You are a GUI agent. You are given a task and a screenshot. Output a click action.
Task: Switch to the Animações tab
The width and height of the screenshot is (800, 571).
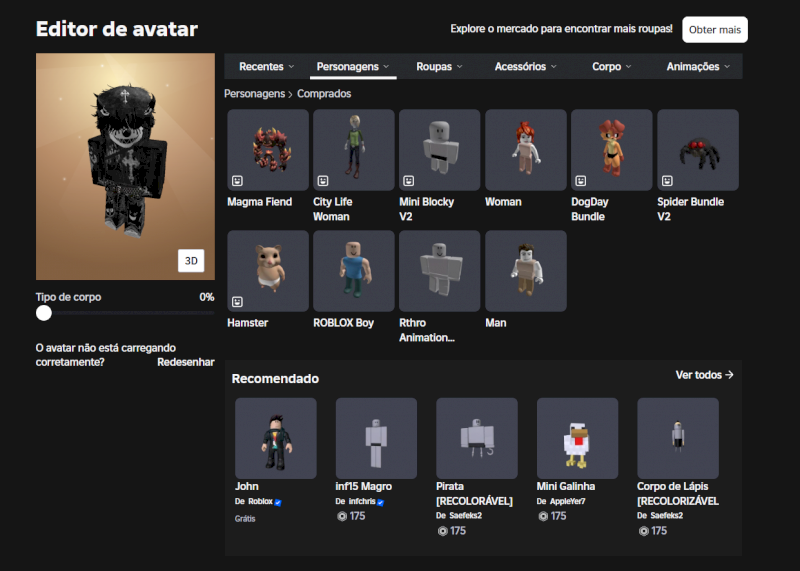tap(697, 67)
